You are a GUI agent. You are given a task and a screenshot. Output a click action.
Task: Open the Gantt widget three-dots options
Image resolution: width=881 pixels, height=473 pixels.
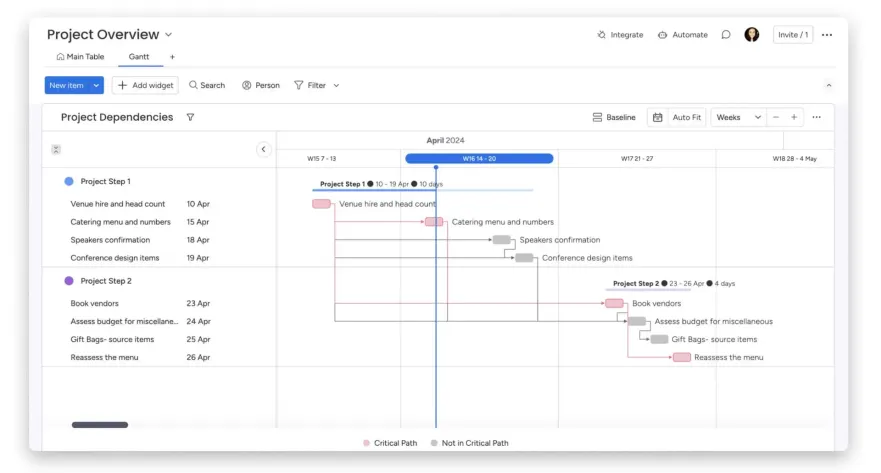pyautogui.click(x=816, y=117)
